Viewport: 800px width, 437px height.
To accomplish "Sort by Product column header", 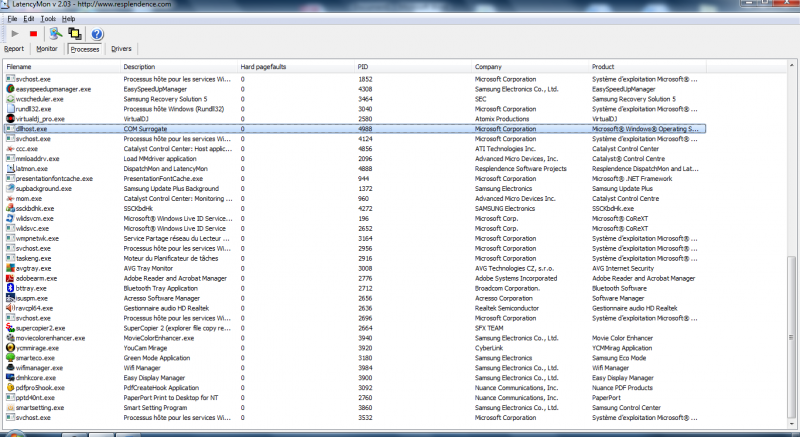I will point(648,67).
